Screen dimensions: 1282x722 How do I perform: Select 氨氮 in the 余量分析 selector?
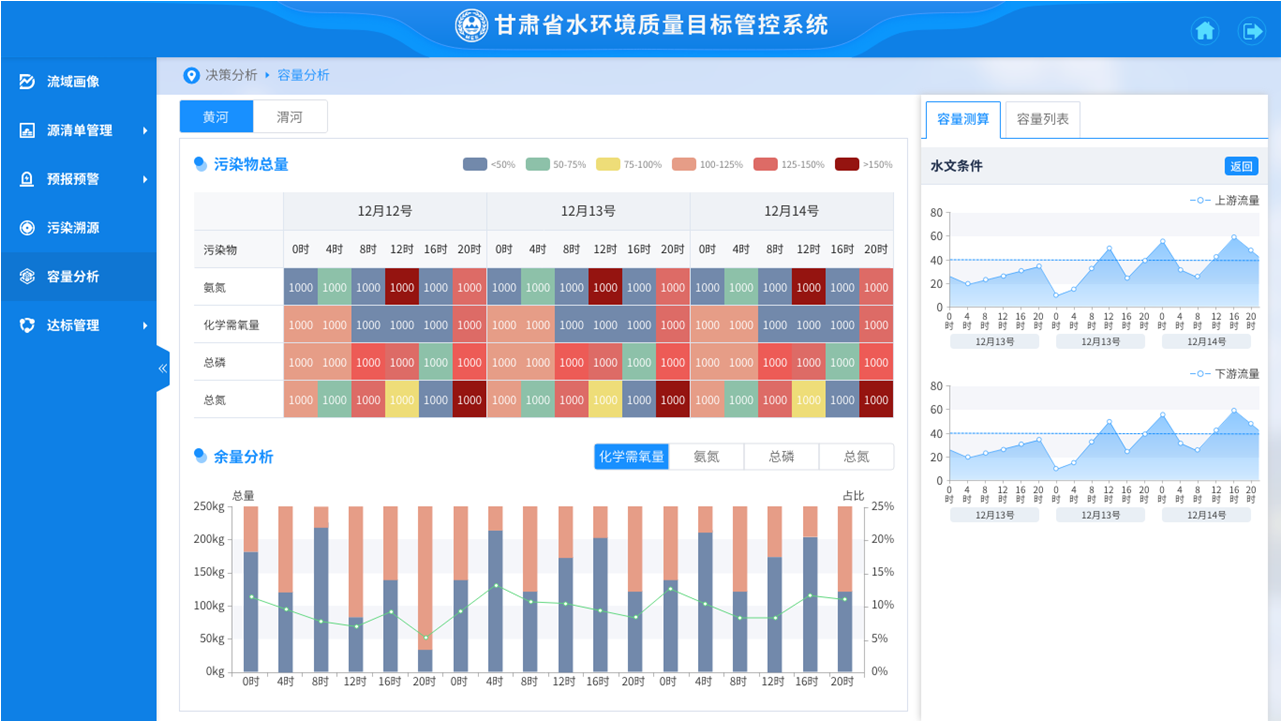(x=706, y=457)
